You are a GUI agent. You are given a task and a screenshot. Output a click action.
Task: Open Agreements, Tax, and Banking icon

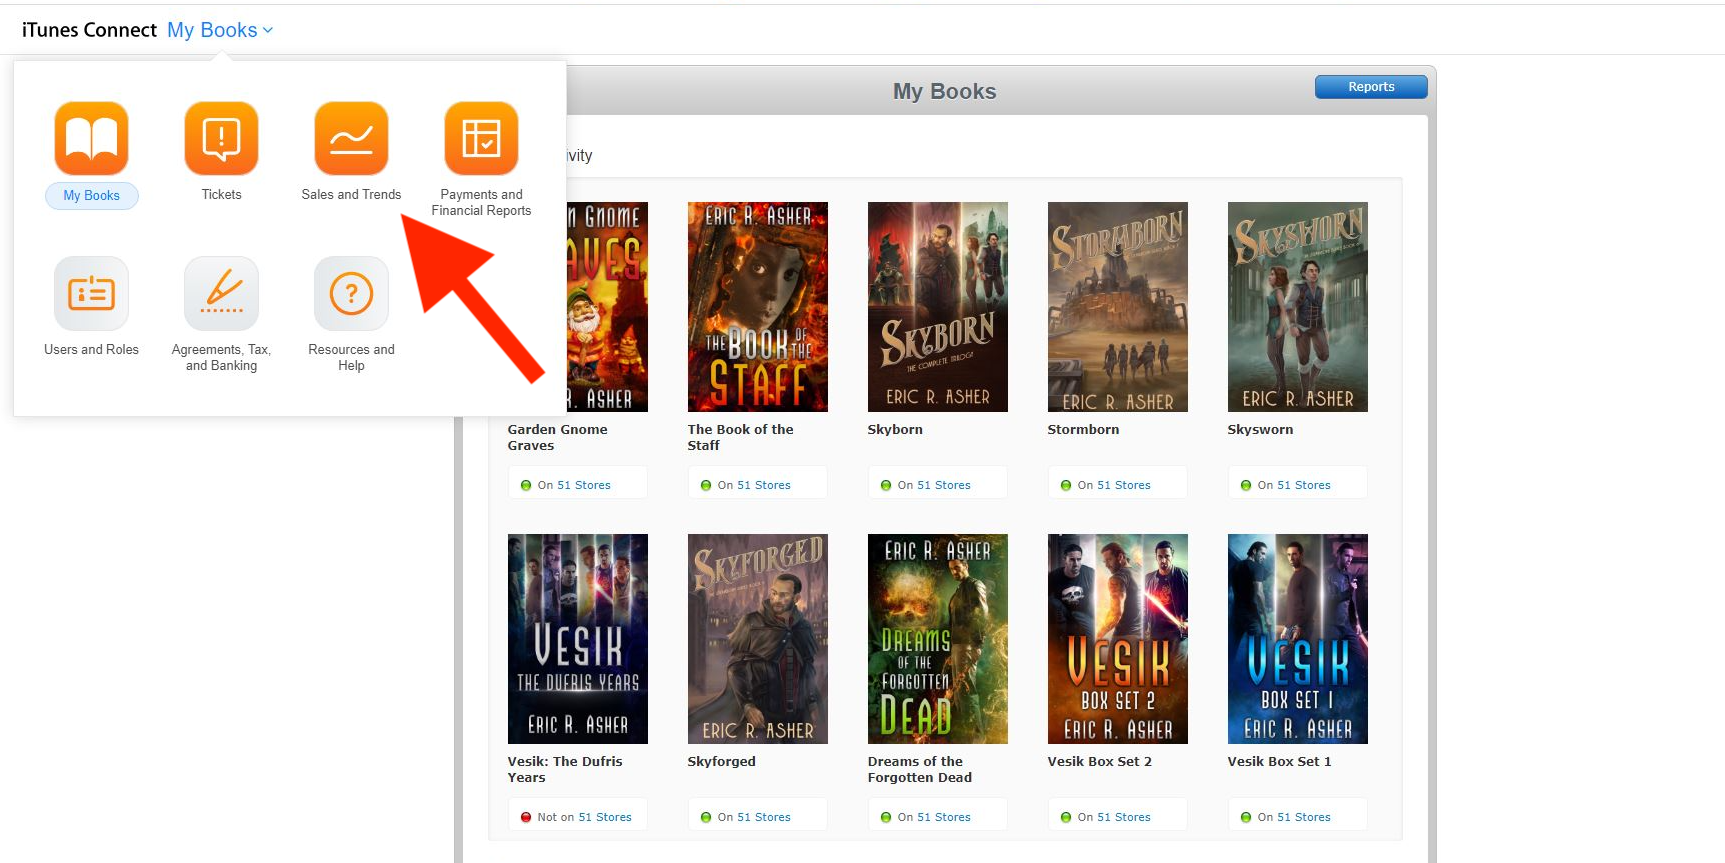(221, 293)
